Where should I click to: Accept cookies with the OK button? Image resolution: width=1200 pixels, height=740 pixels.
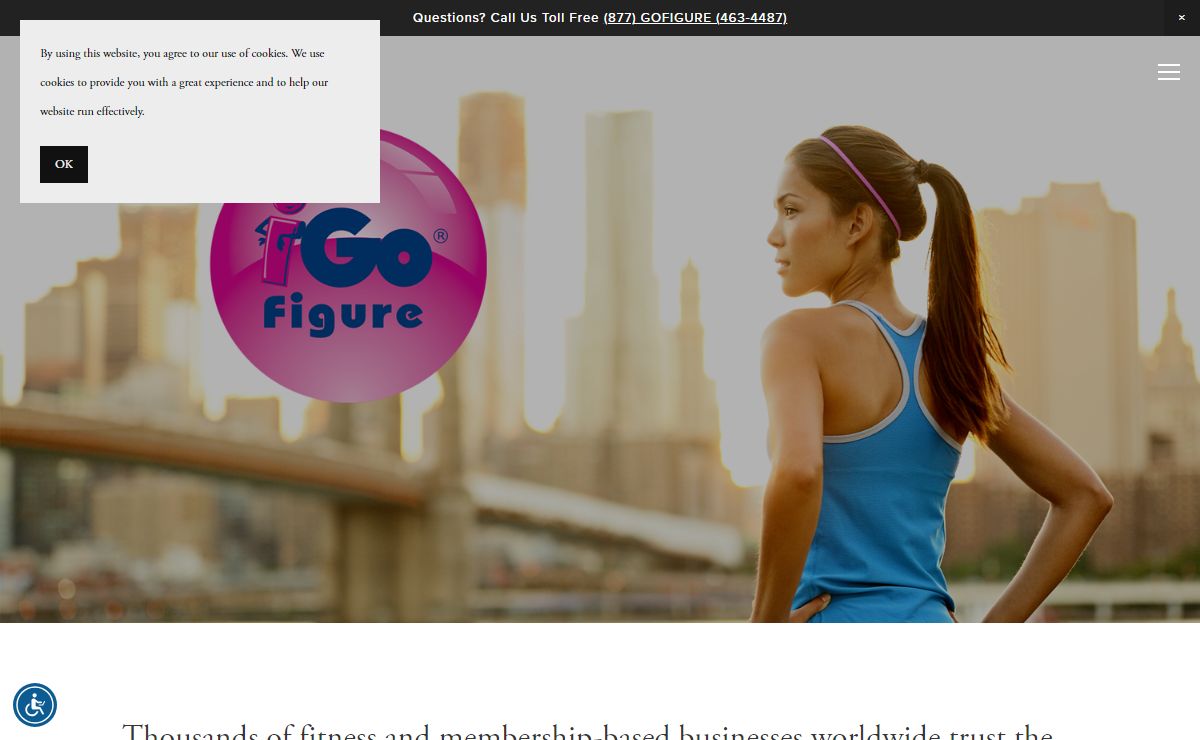[x=64, y=164]
